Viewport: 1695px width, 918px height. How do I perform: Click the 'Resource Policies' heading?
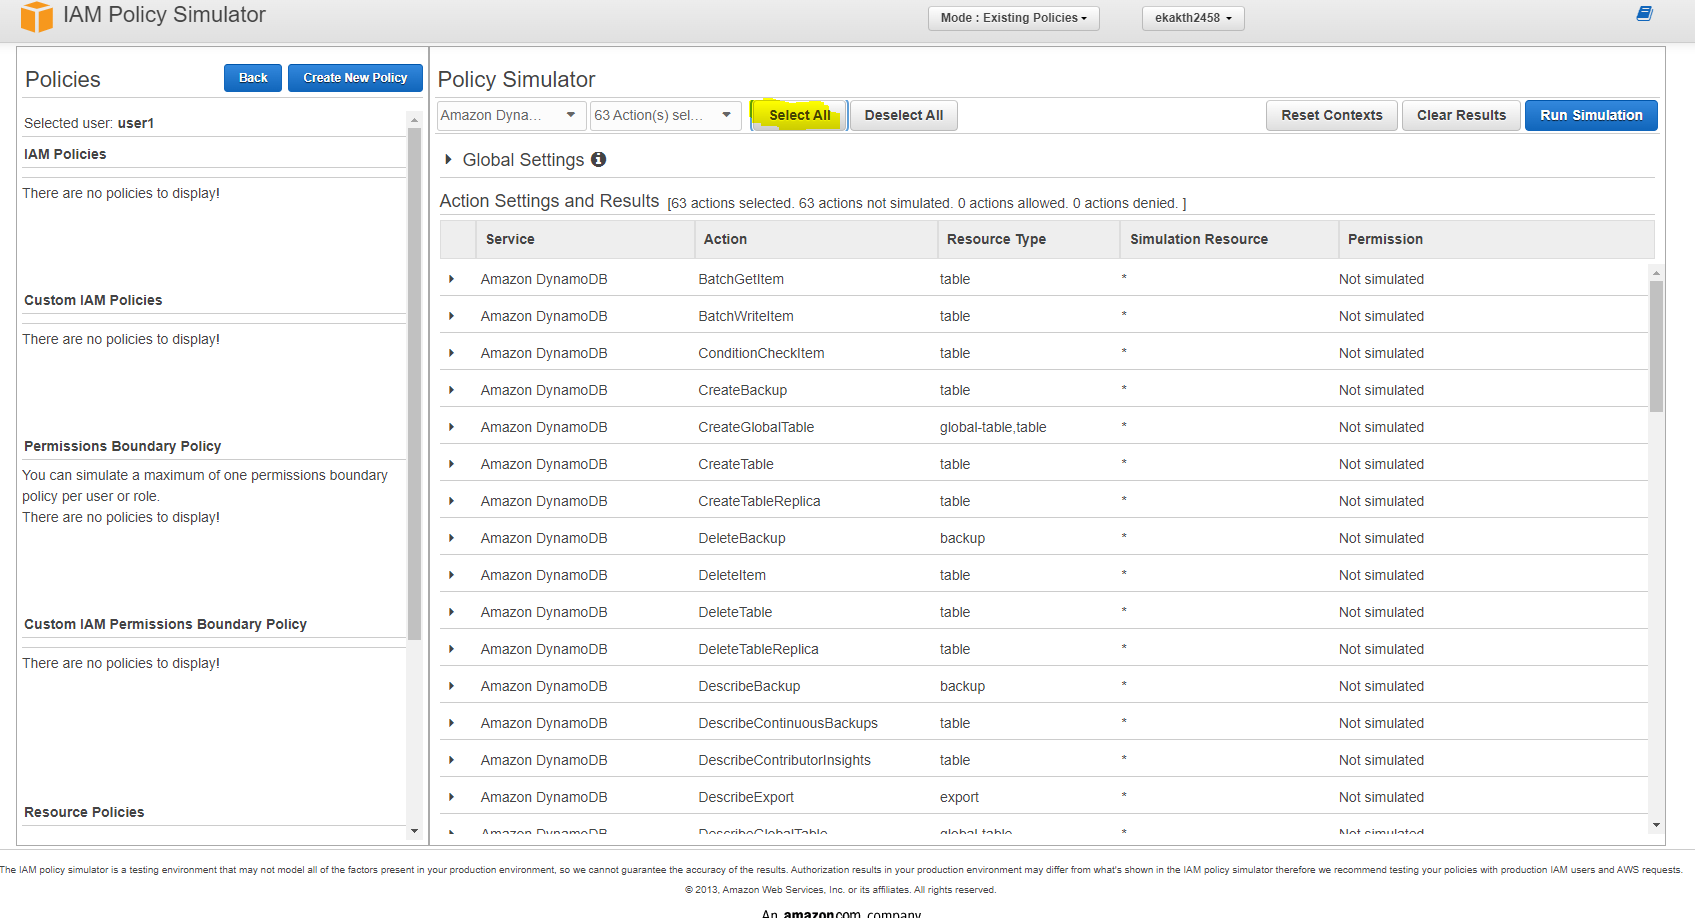tap(84, 812)
